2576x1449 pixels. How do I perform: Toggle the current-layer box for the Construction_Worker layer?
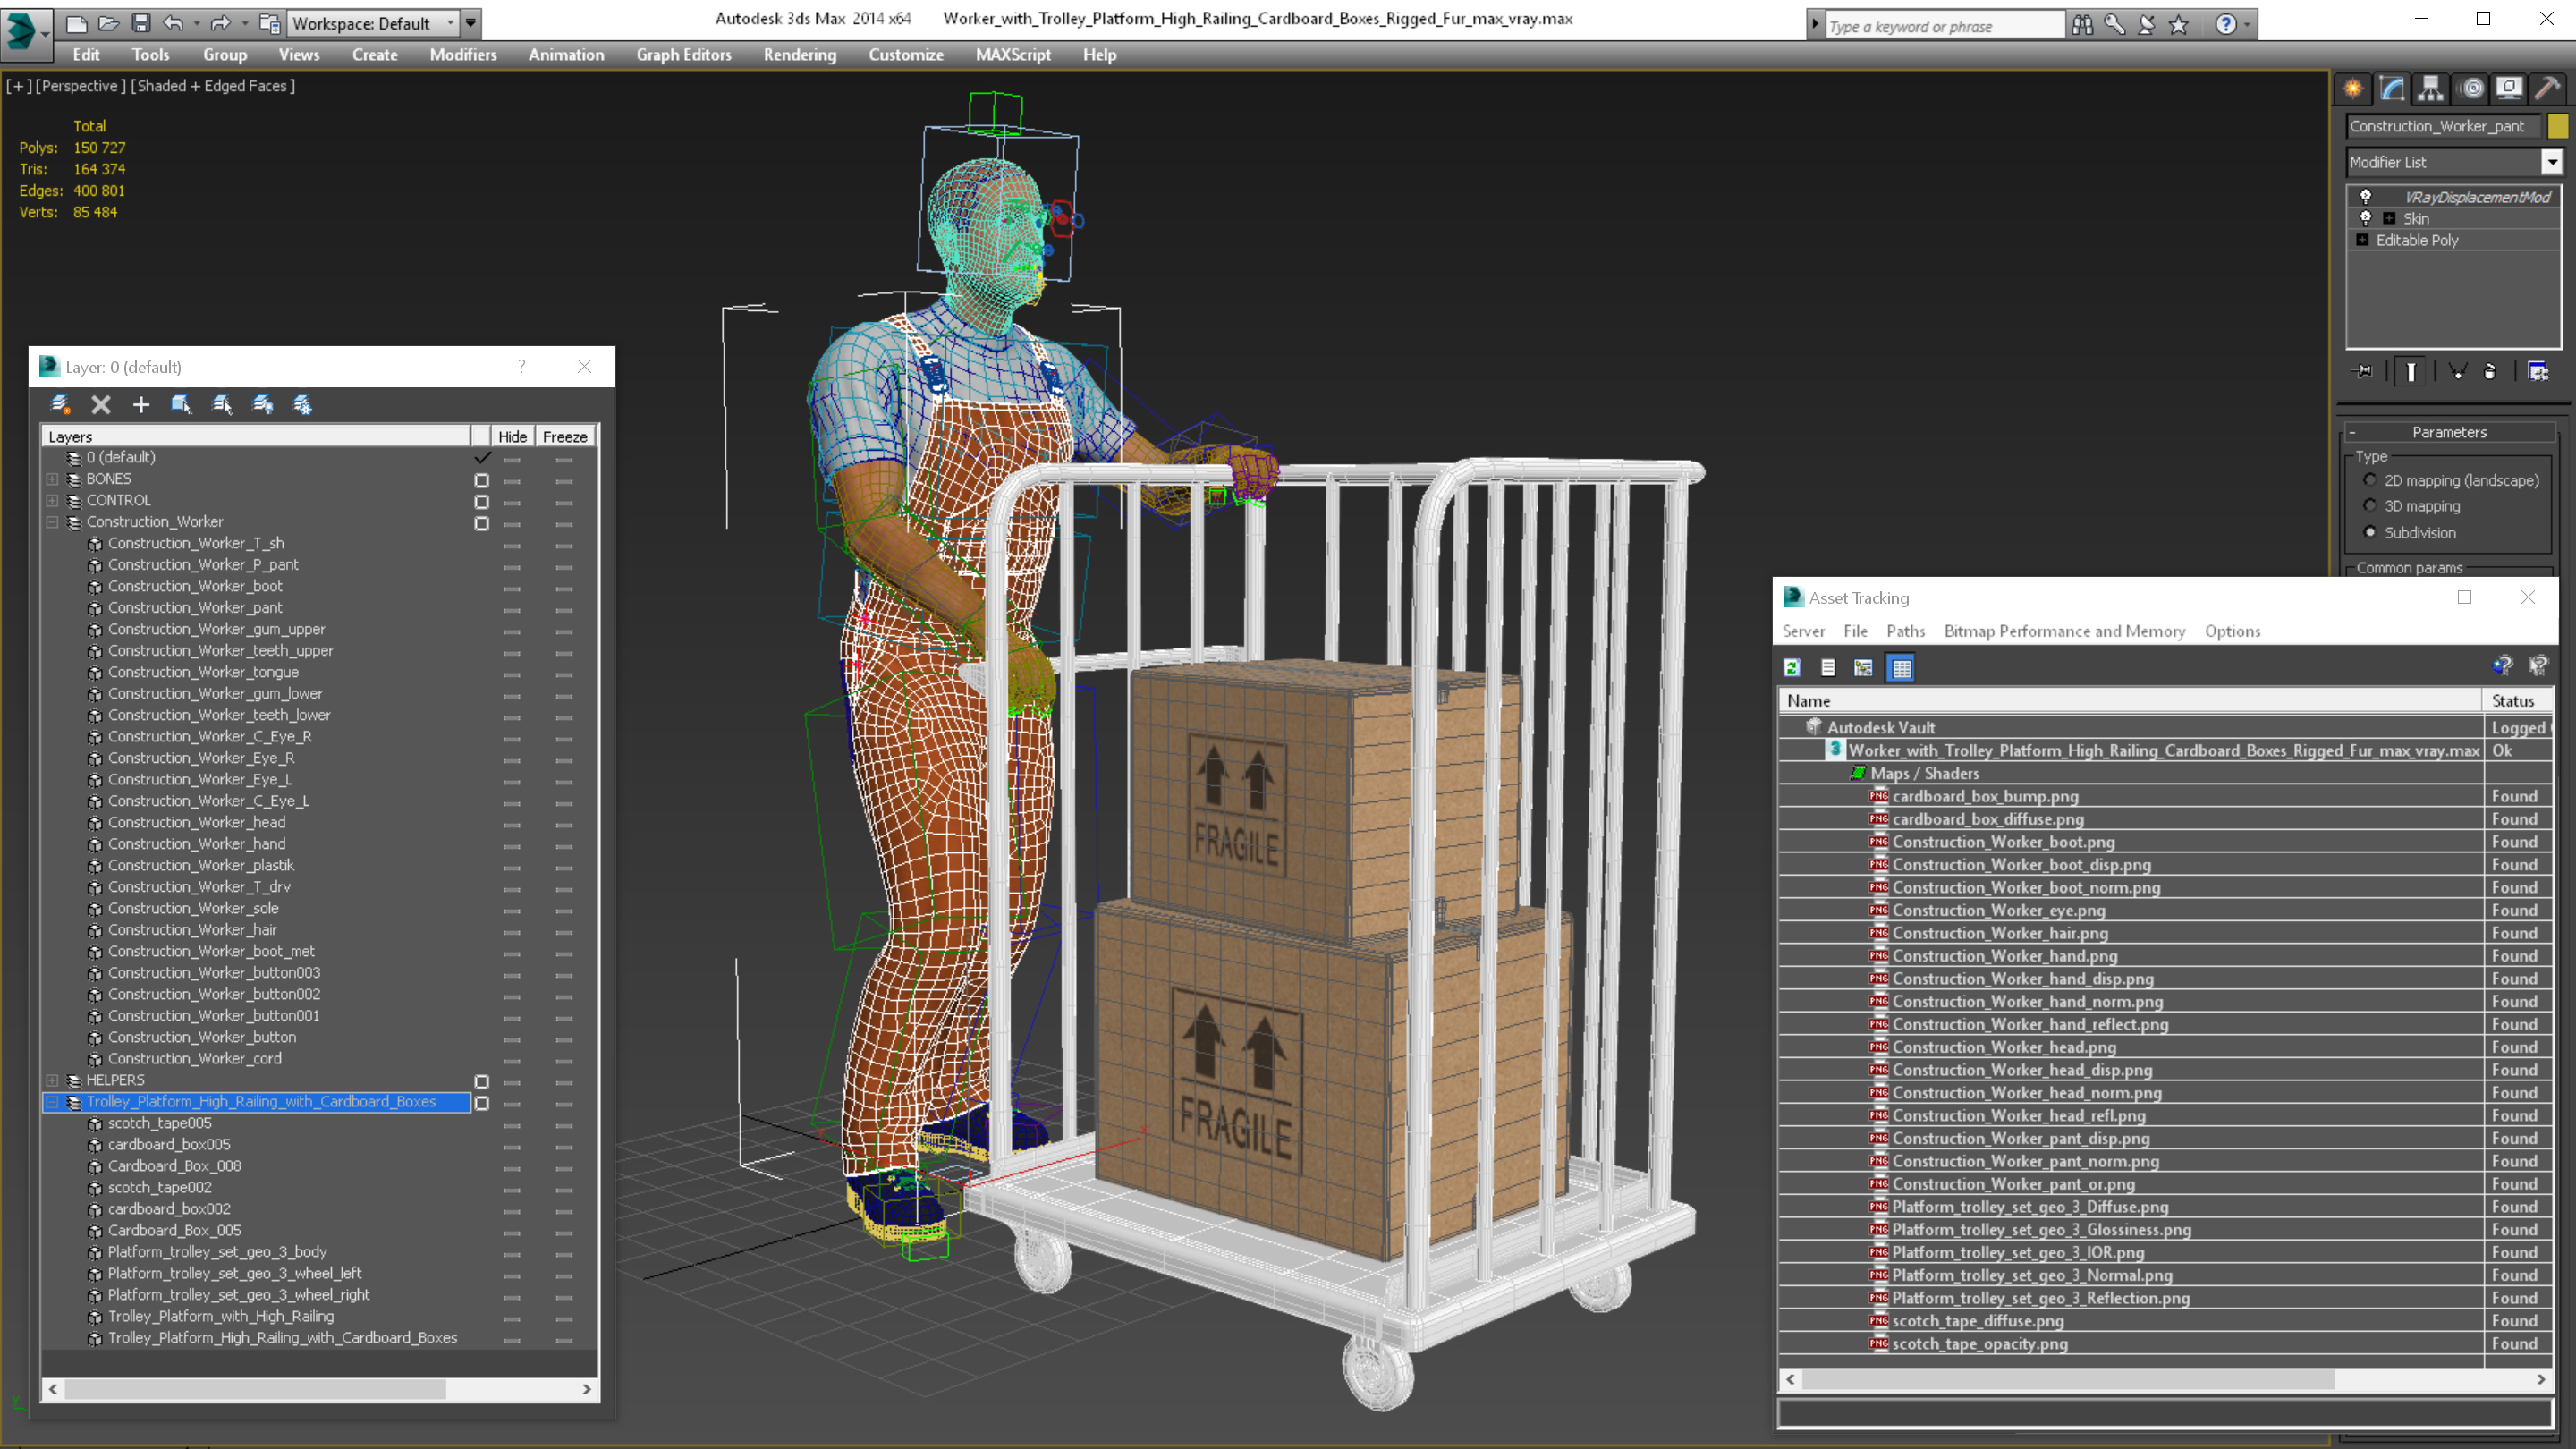pyautogui.click(x=481, y=523)
